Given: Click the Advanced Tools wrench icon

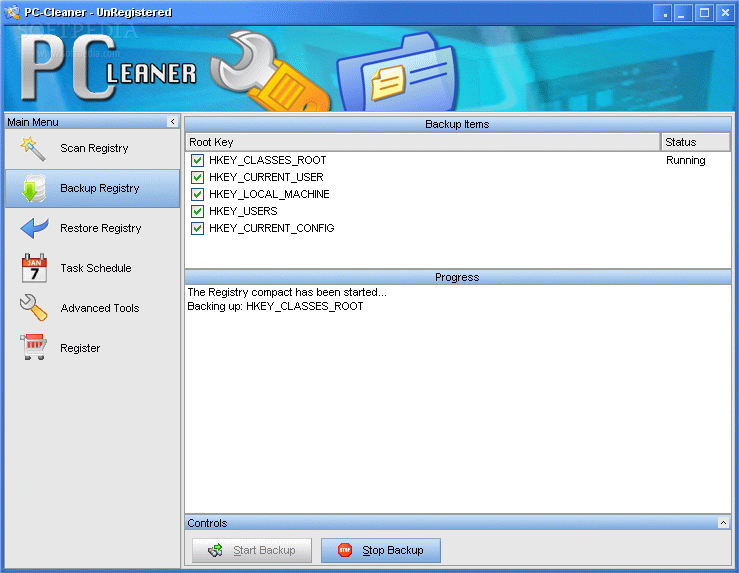Looking at the screenshot, I should 33,308.
